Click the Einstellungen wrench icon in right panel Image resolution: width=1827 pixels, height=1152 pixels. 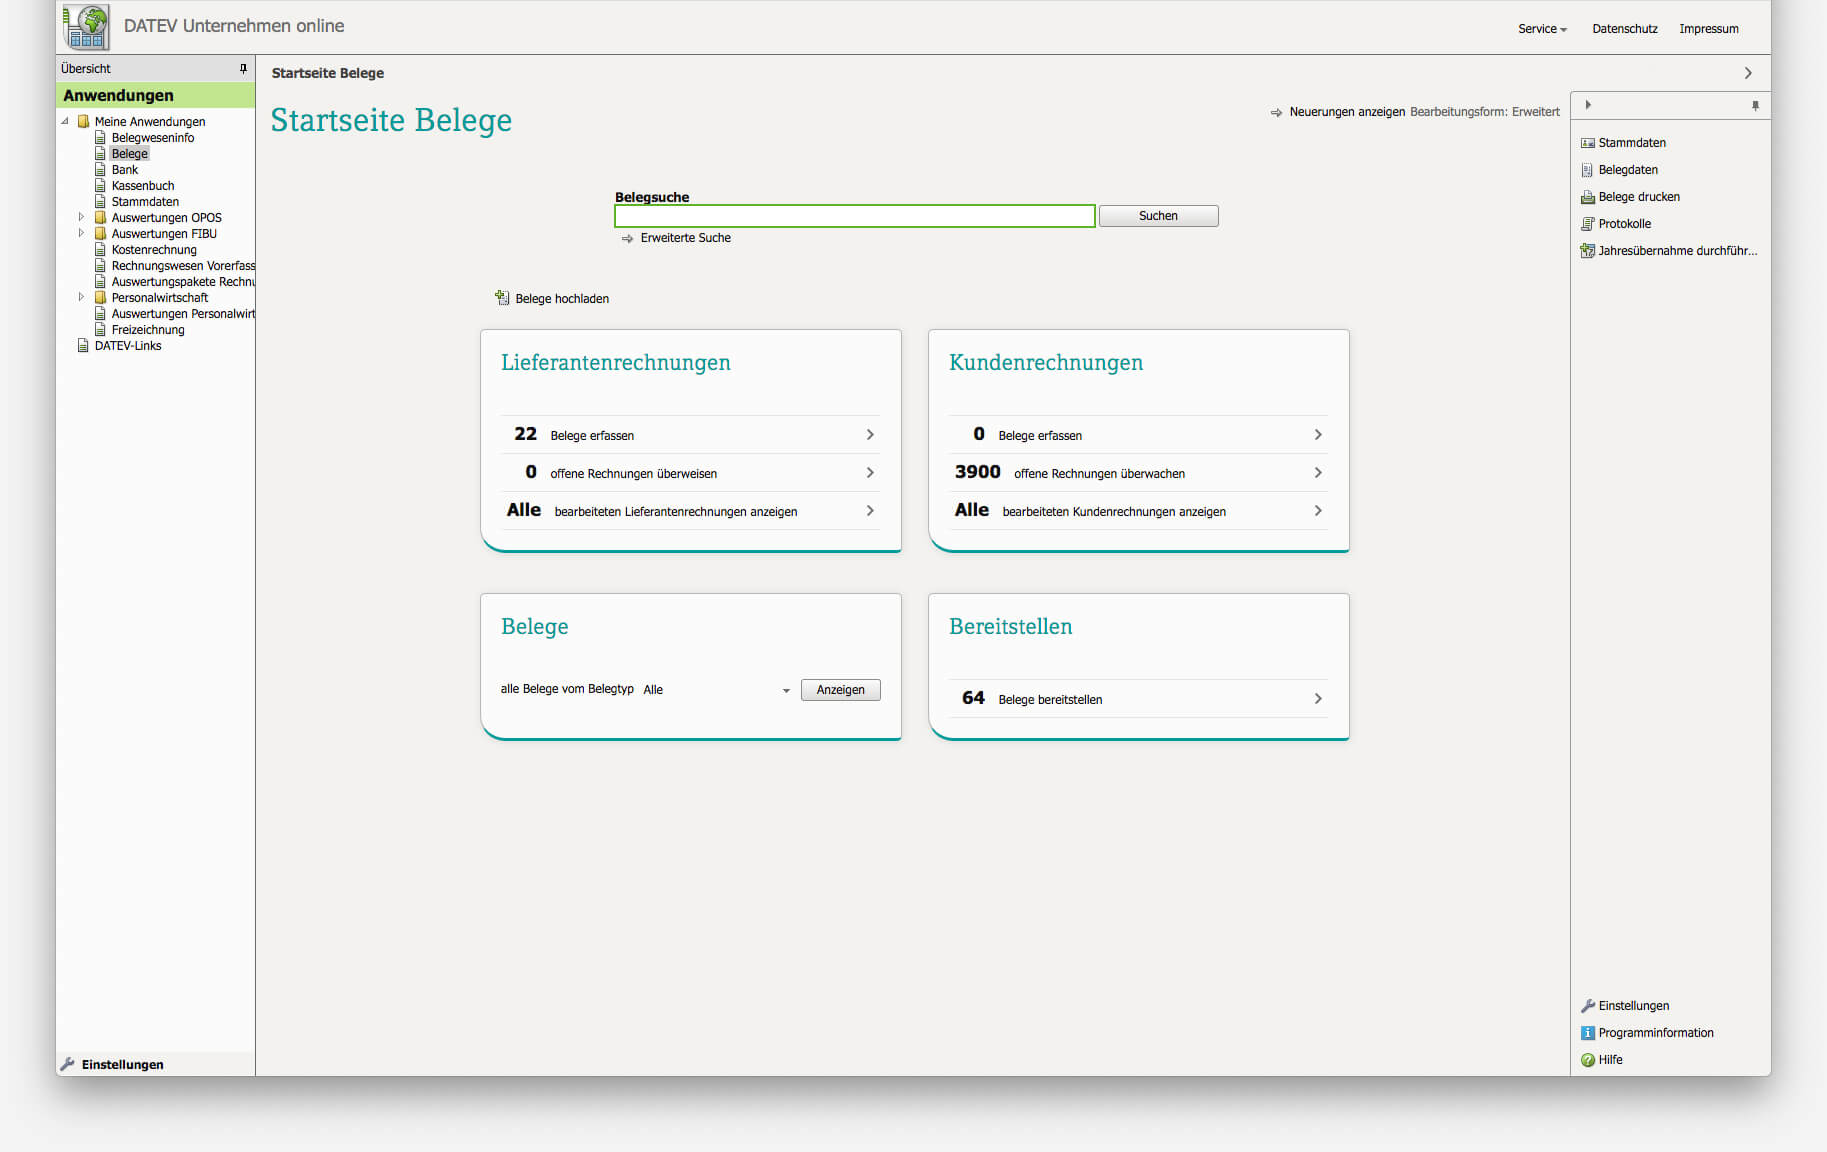point(1587,1006)
